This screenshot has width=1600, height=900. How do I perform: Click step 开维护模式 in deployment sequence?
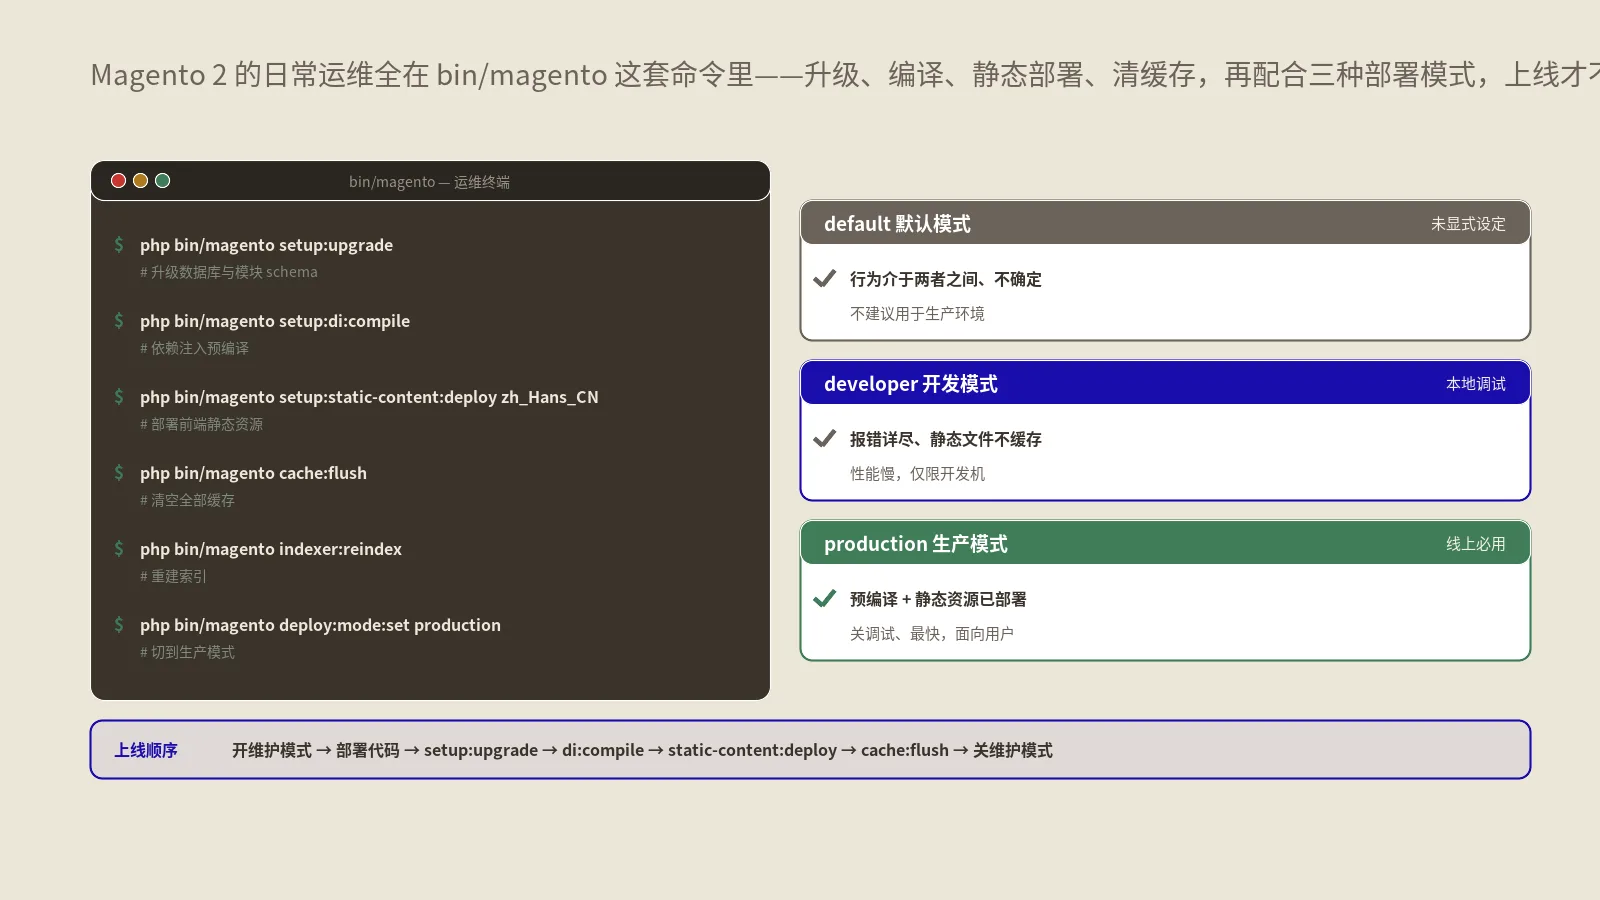[272, 750]
